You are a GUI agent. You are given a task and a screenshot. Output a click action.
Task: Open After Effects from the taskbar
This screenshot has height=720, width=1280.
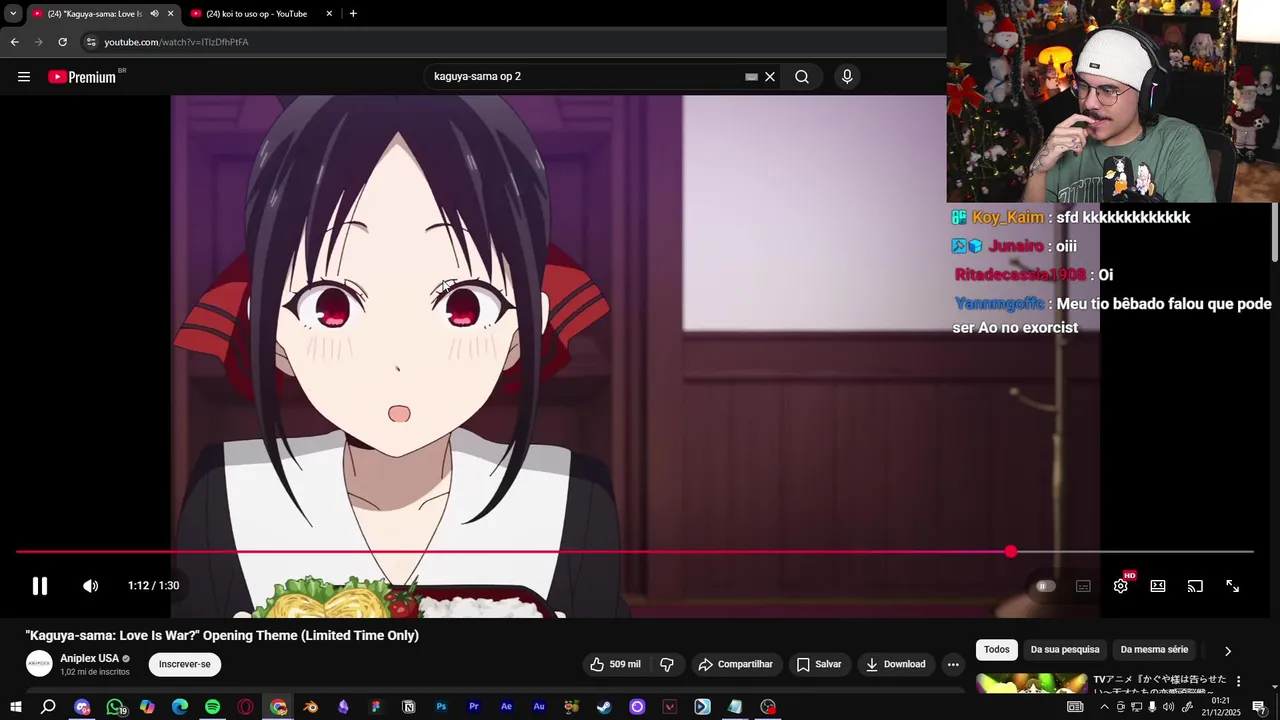(506, 707)
